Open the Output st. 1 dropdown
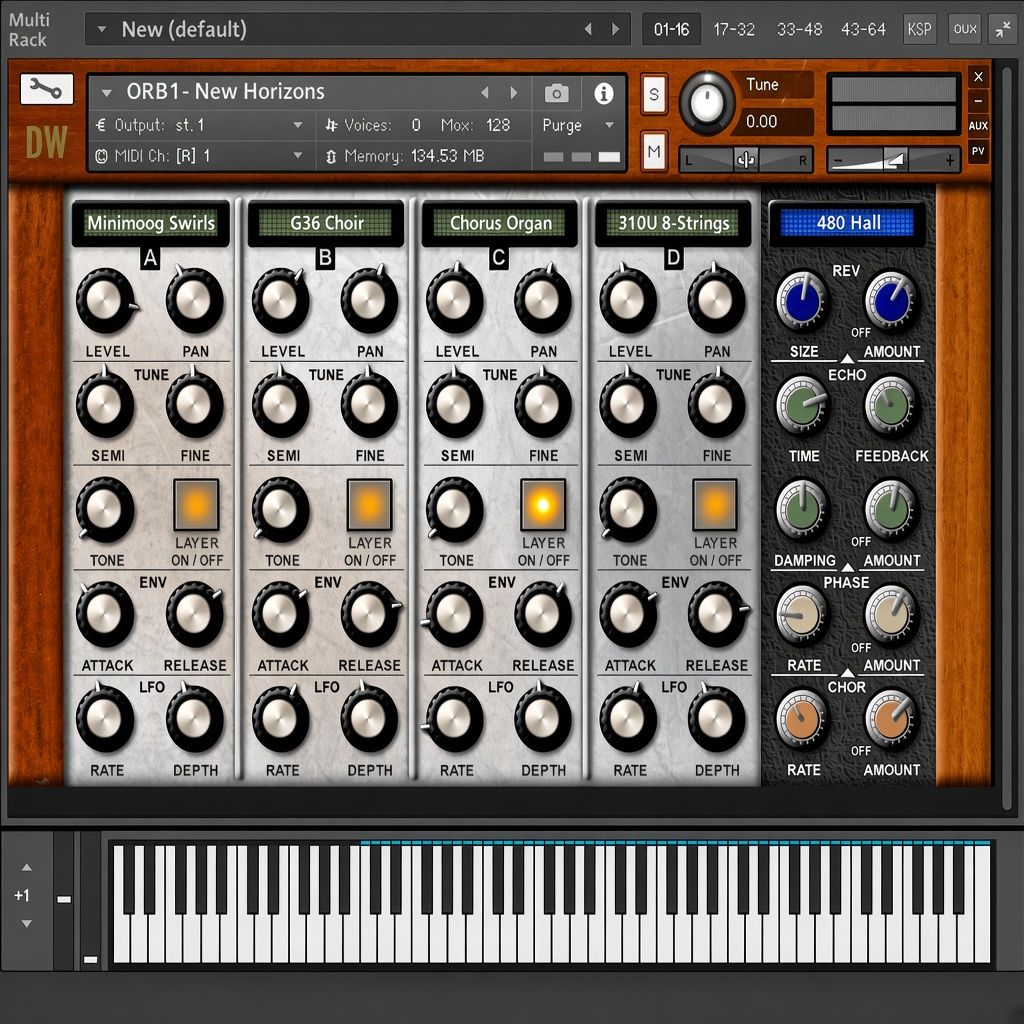This screenshot has height=1024, width=1024. [x=297, y=125]
